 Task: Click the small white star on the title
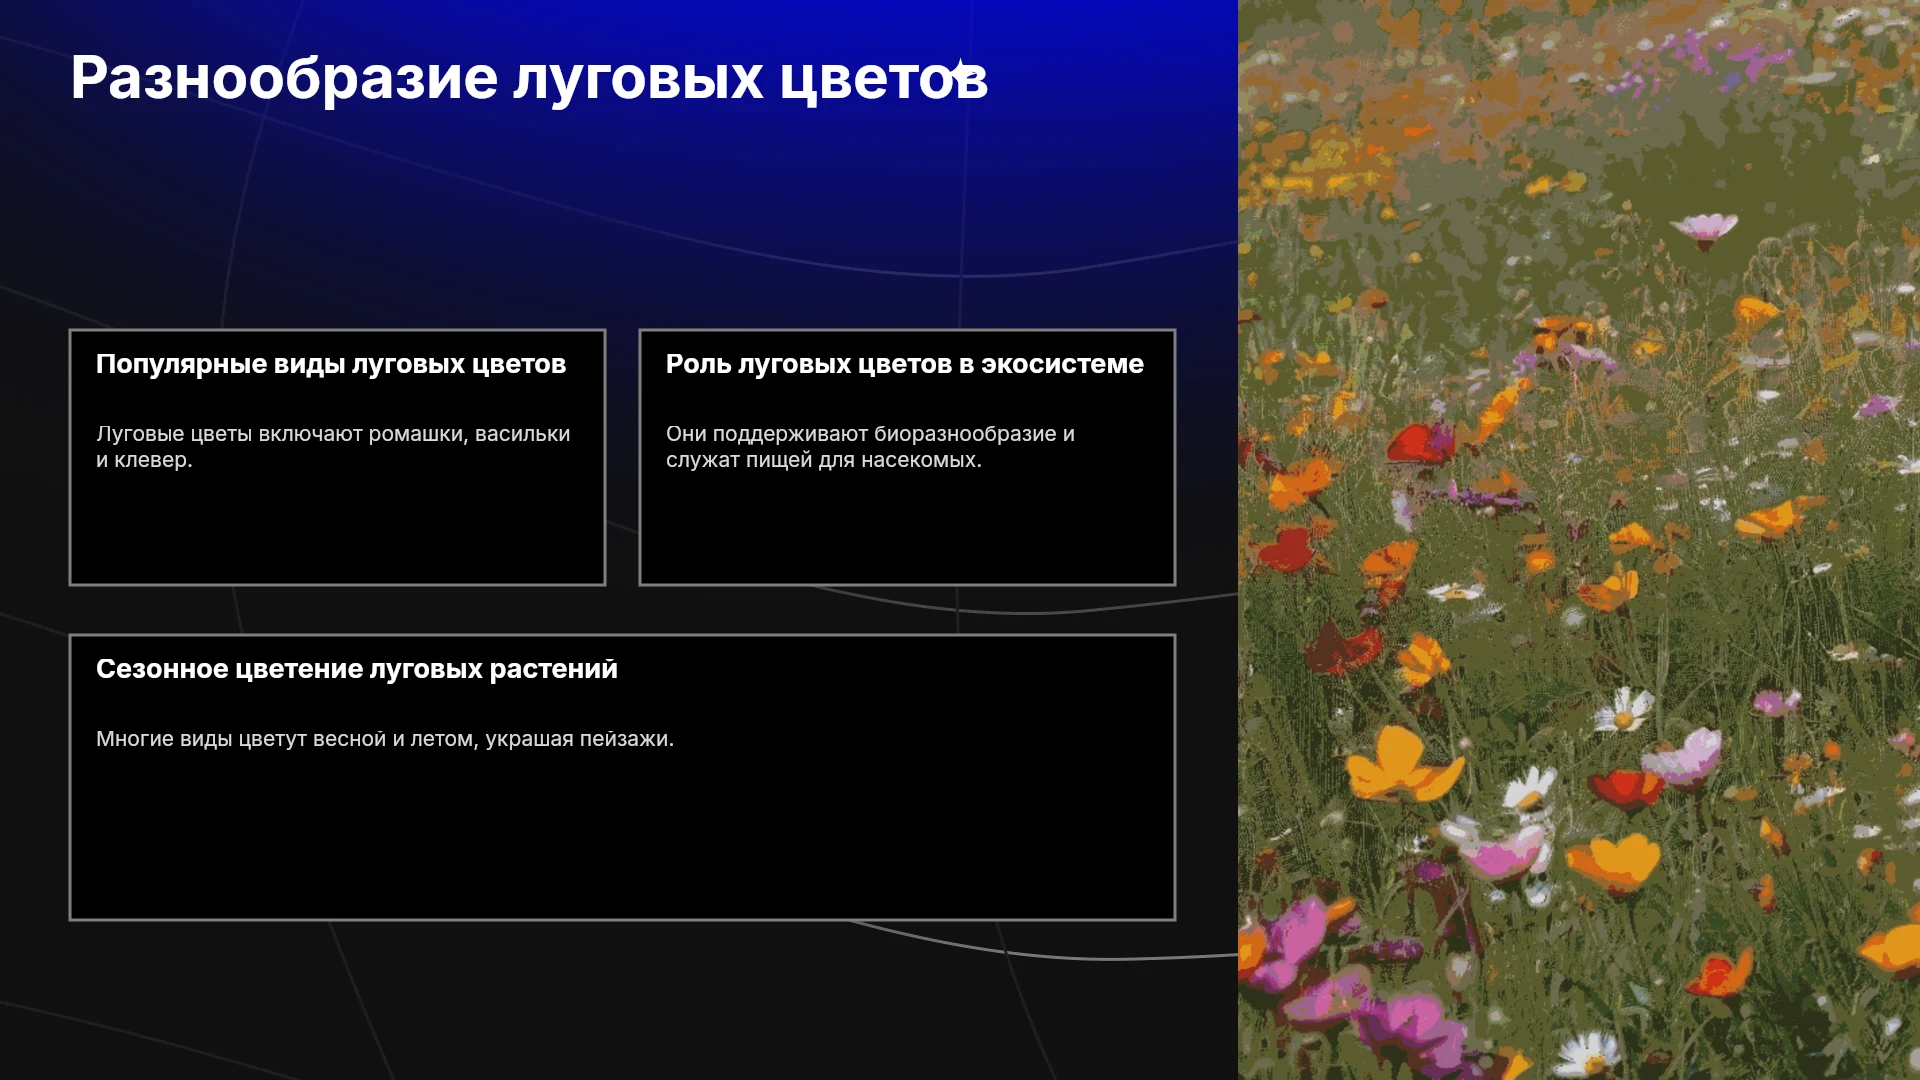coord(958,70)
